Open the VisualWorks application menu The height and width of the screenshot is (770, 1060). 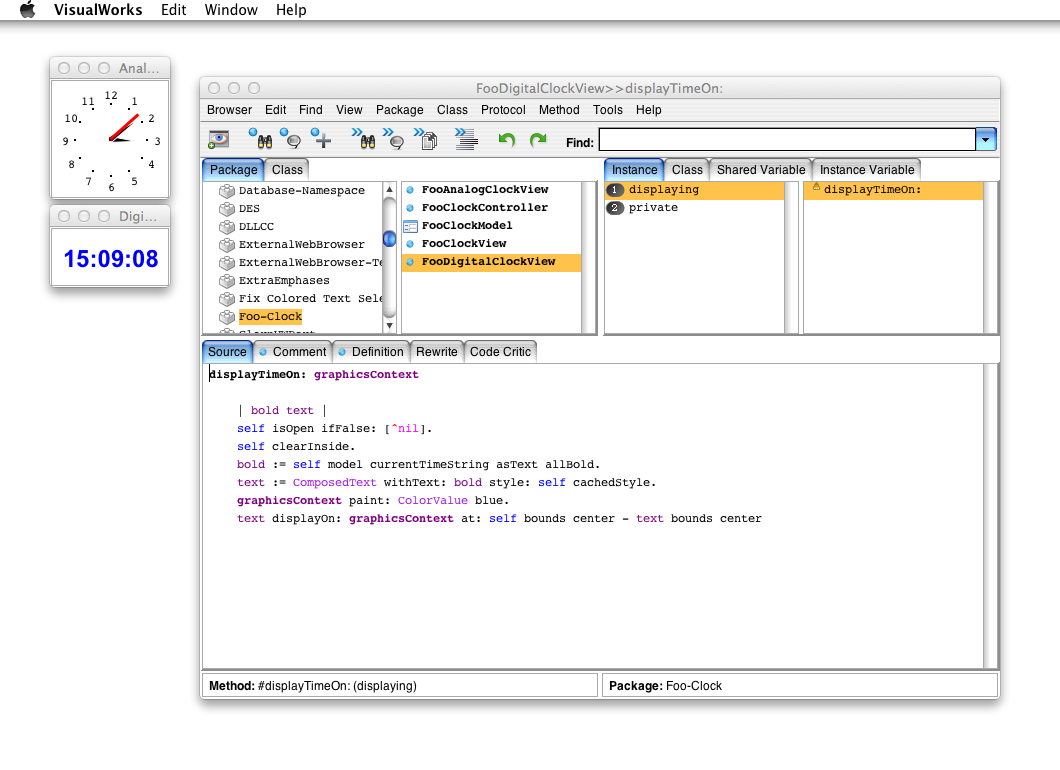click(98, 9)
